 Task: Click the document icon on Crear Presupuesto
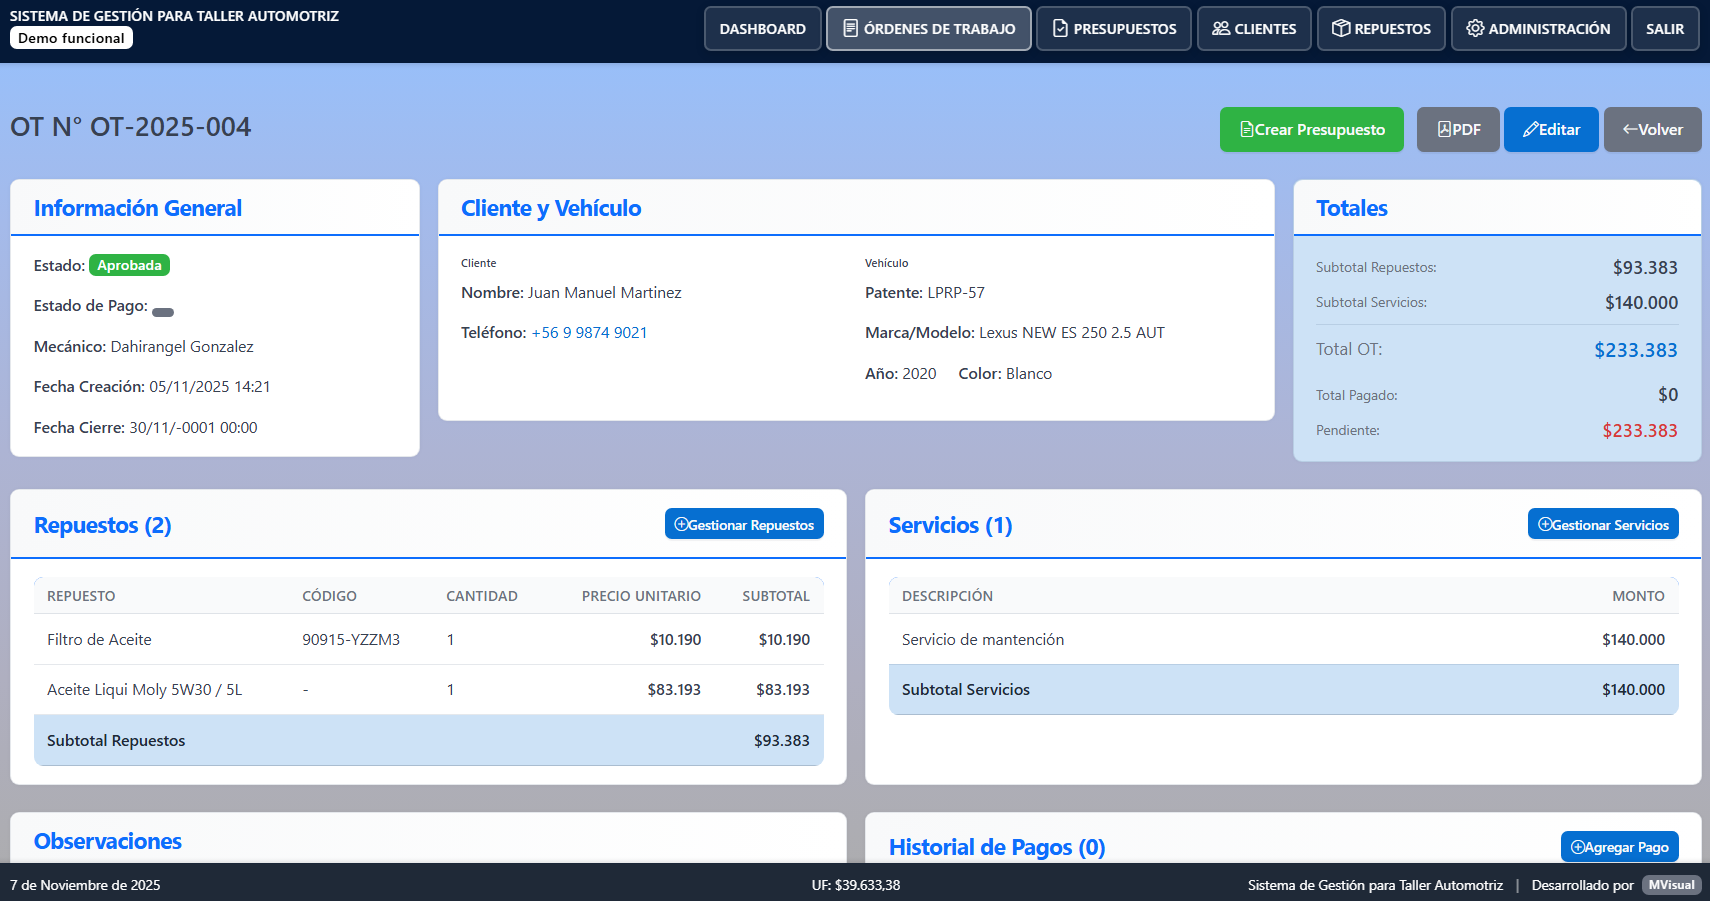1247,130
